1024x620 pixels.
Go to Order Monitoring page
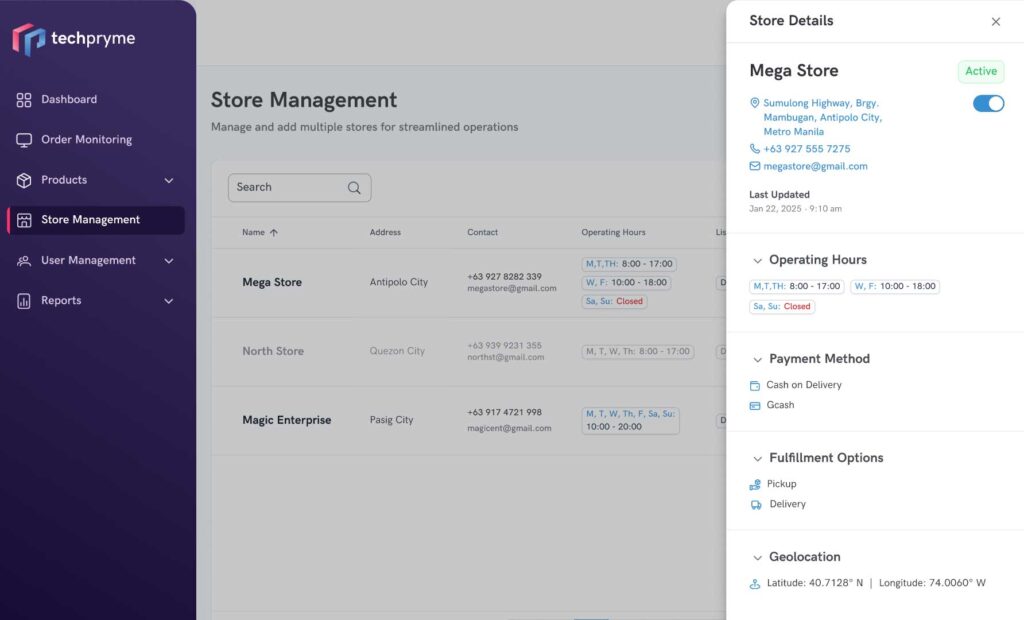click(x=86, y=140)
